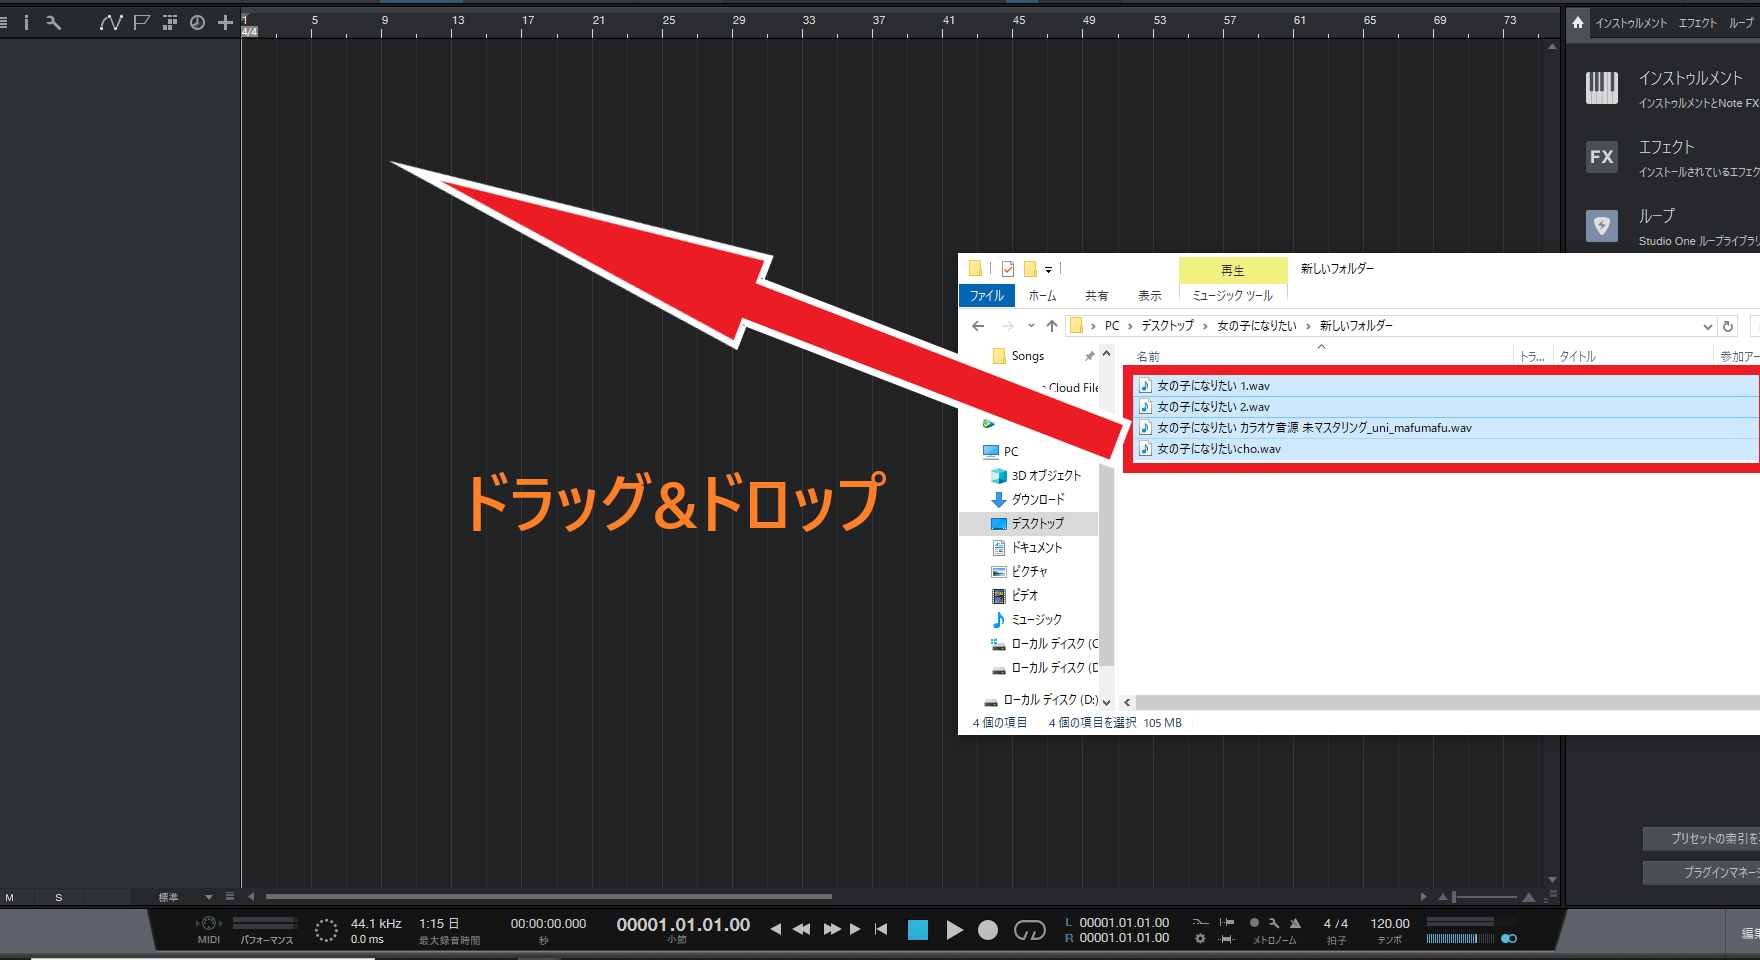Open ダウンロード in Explorer navigation pane
The image size is (1760, 960).
1038,500
